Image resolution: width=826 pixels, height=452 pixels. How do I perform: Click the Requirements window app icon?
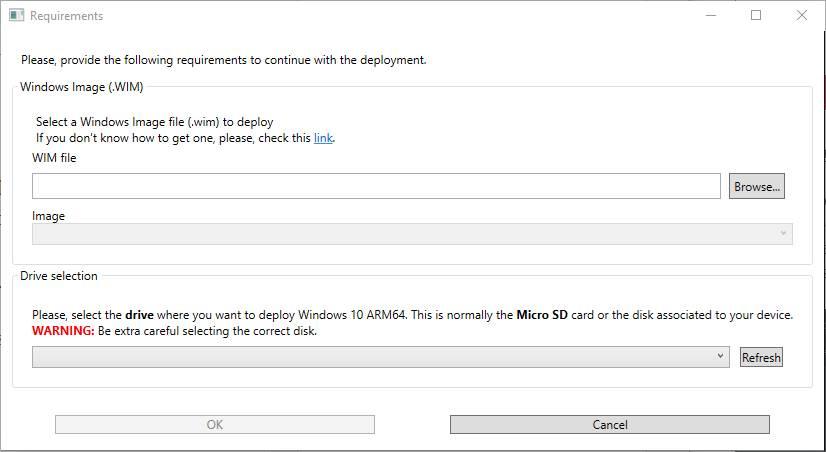tap(16, 16)
